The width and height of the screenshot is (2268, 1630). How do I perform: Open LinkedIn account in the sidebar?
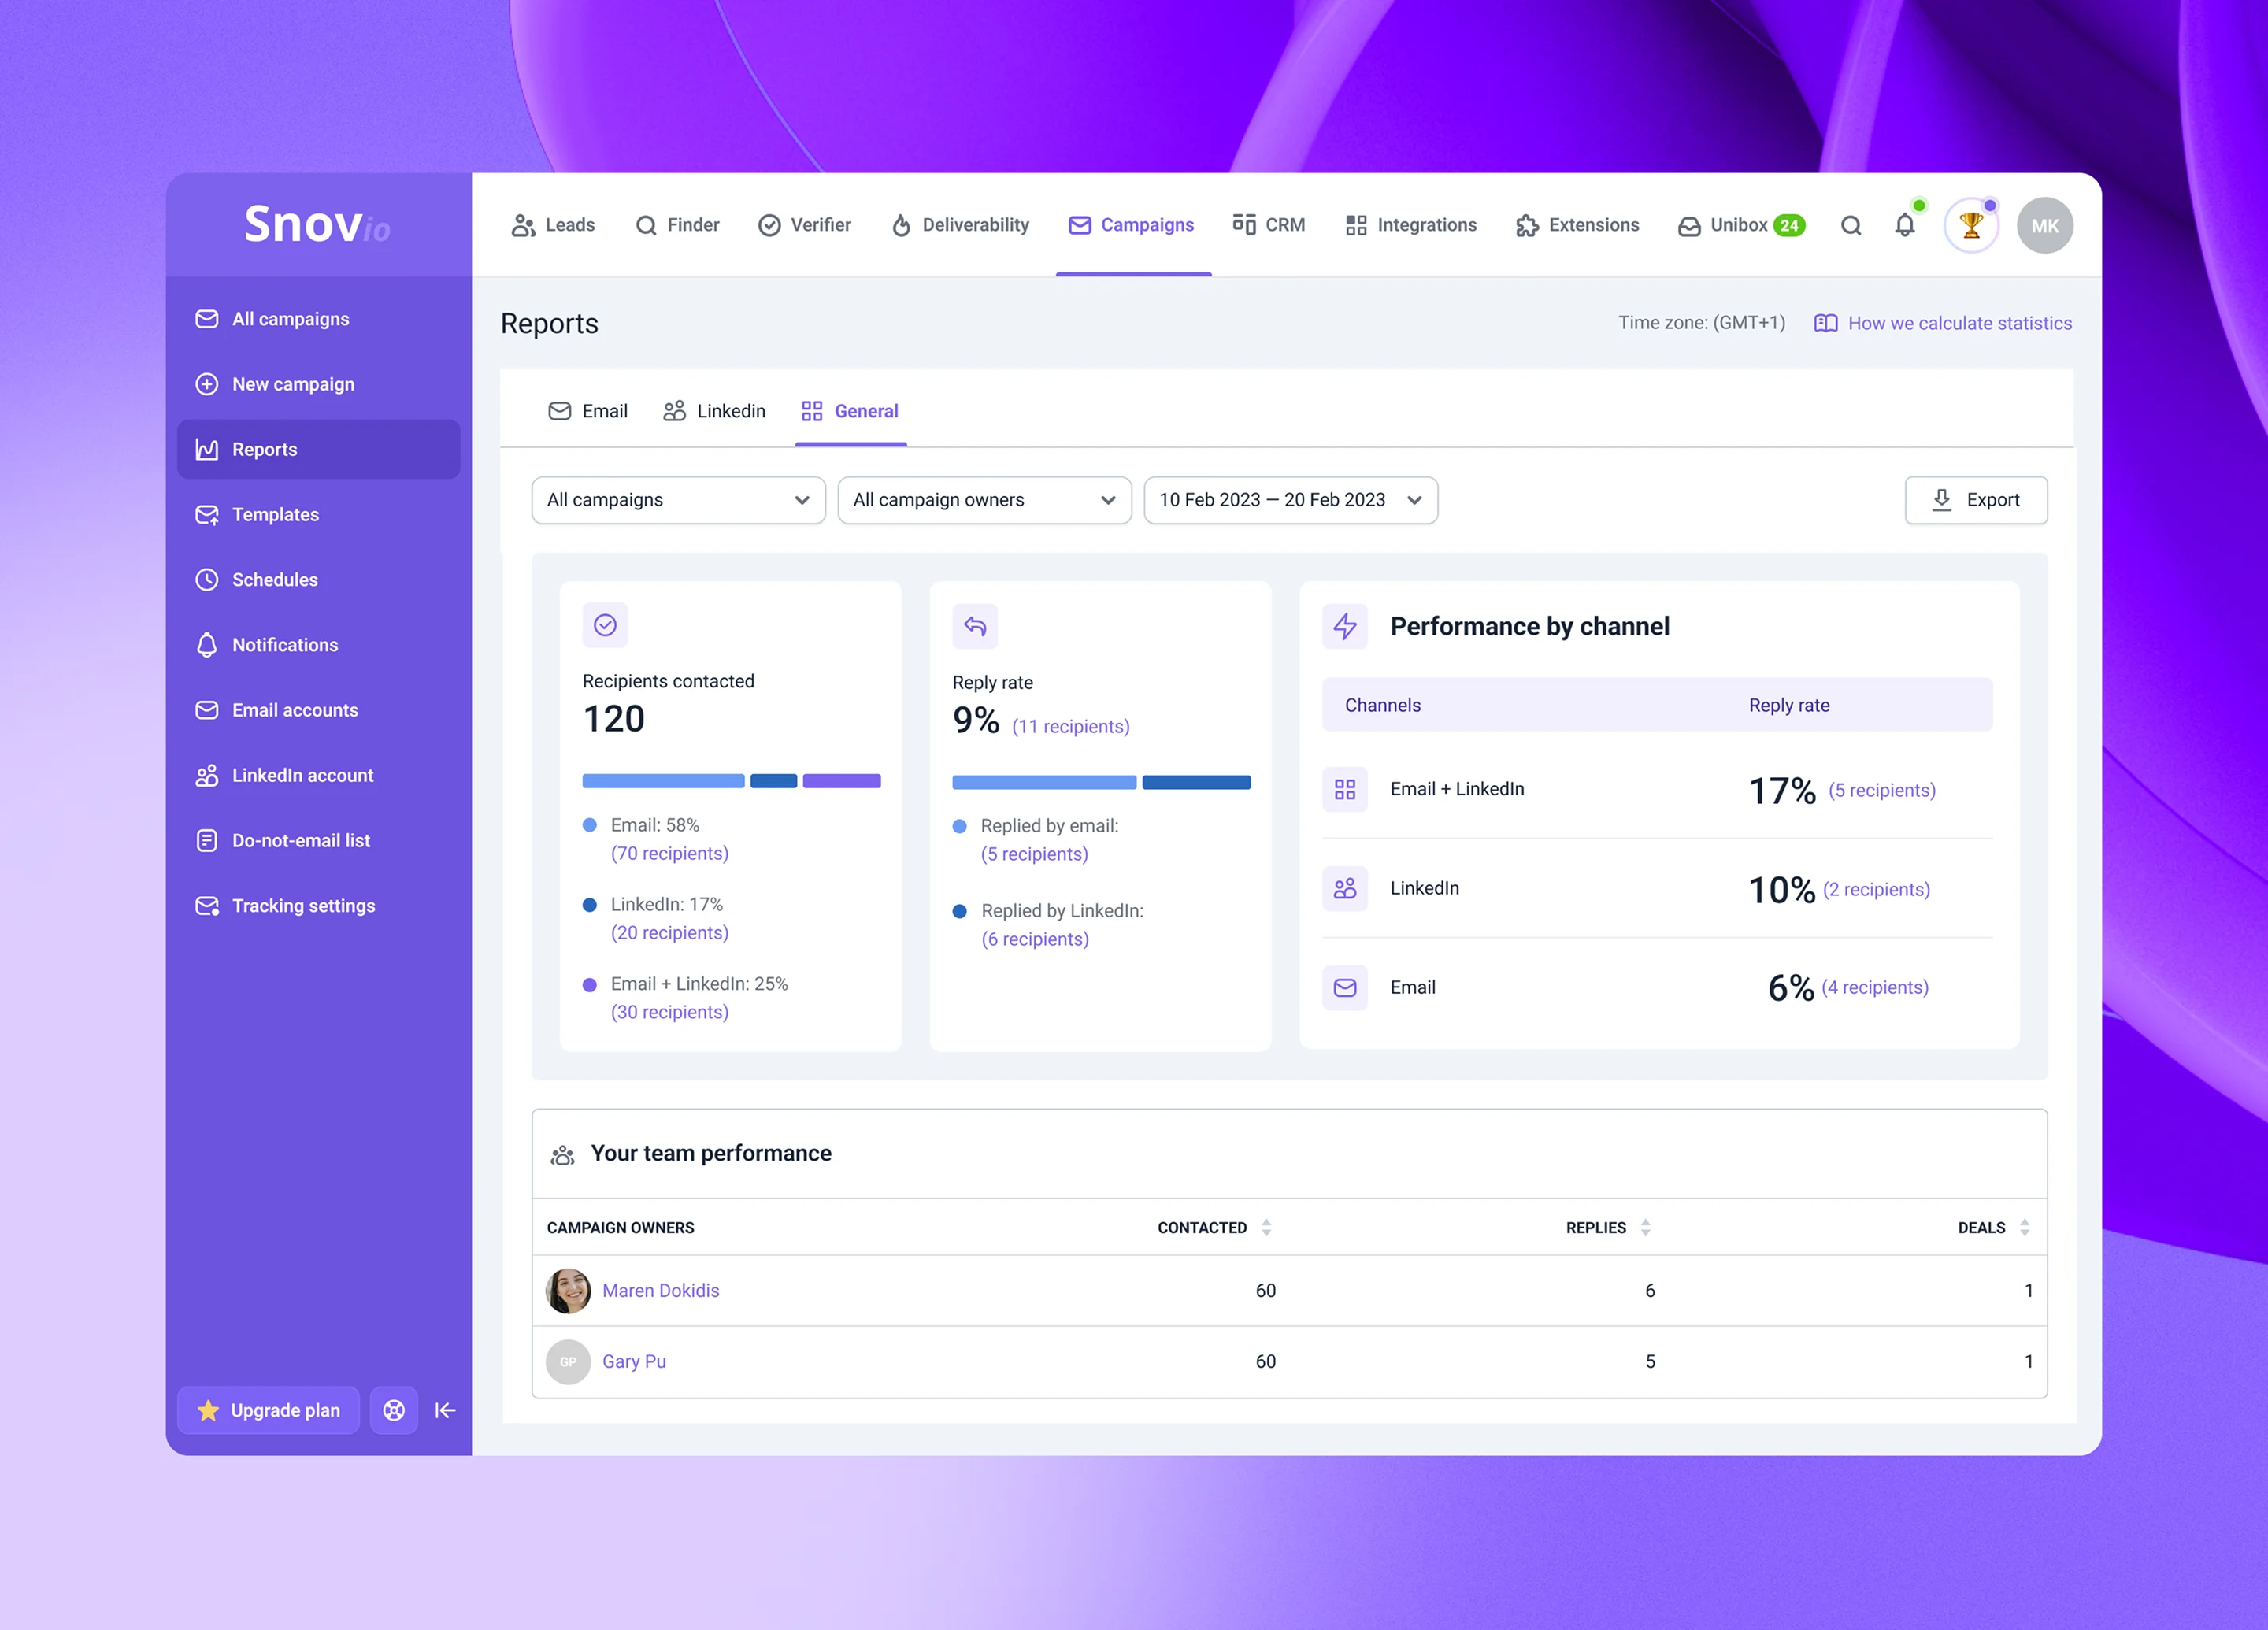[319, 775]
